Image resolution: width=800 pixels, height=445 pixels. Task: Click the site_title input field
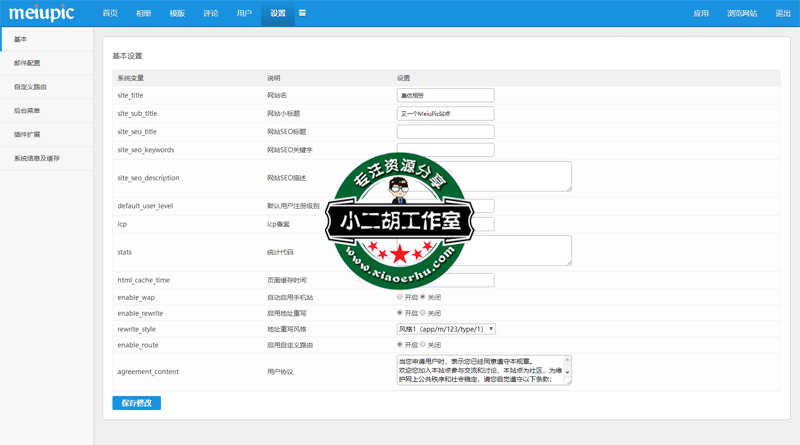click(445, 95)
